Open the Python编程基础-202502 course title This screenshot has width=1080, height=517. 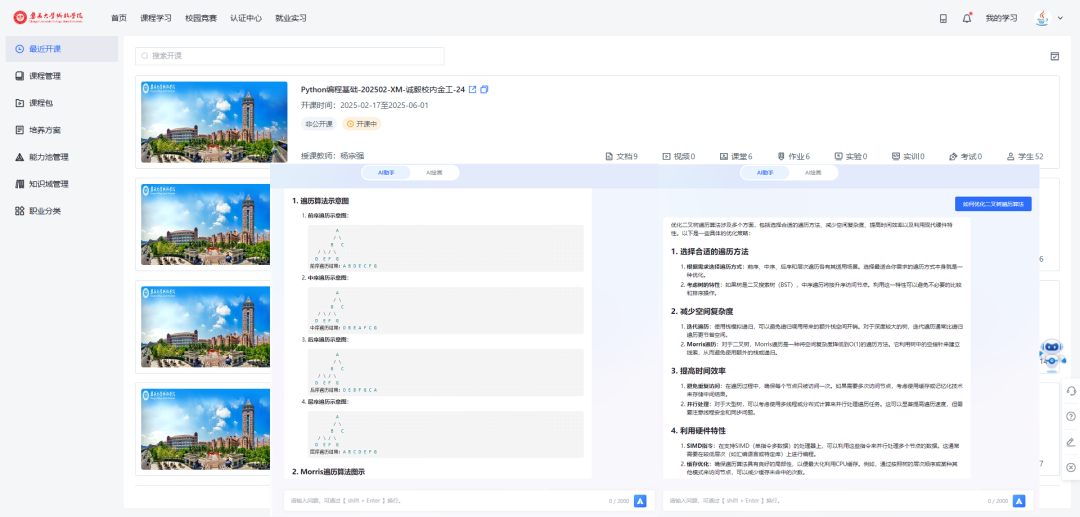click(383, 89)
